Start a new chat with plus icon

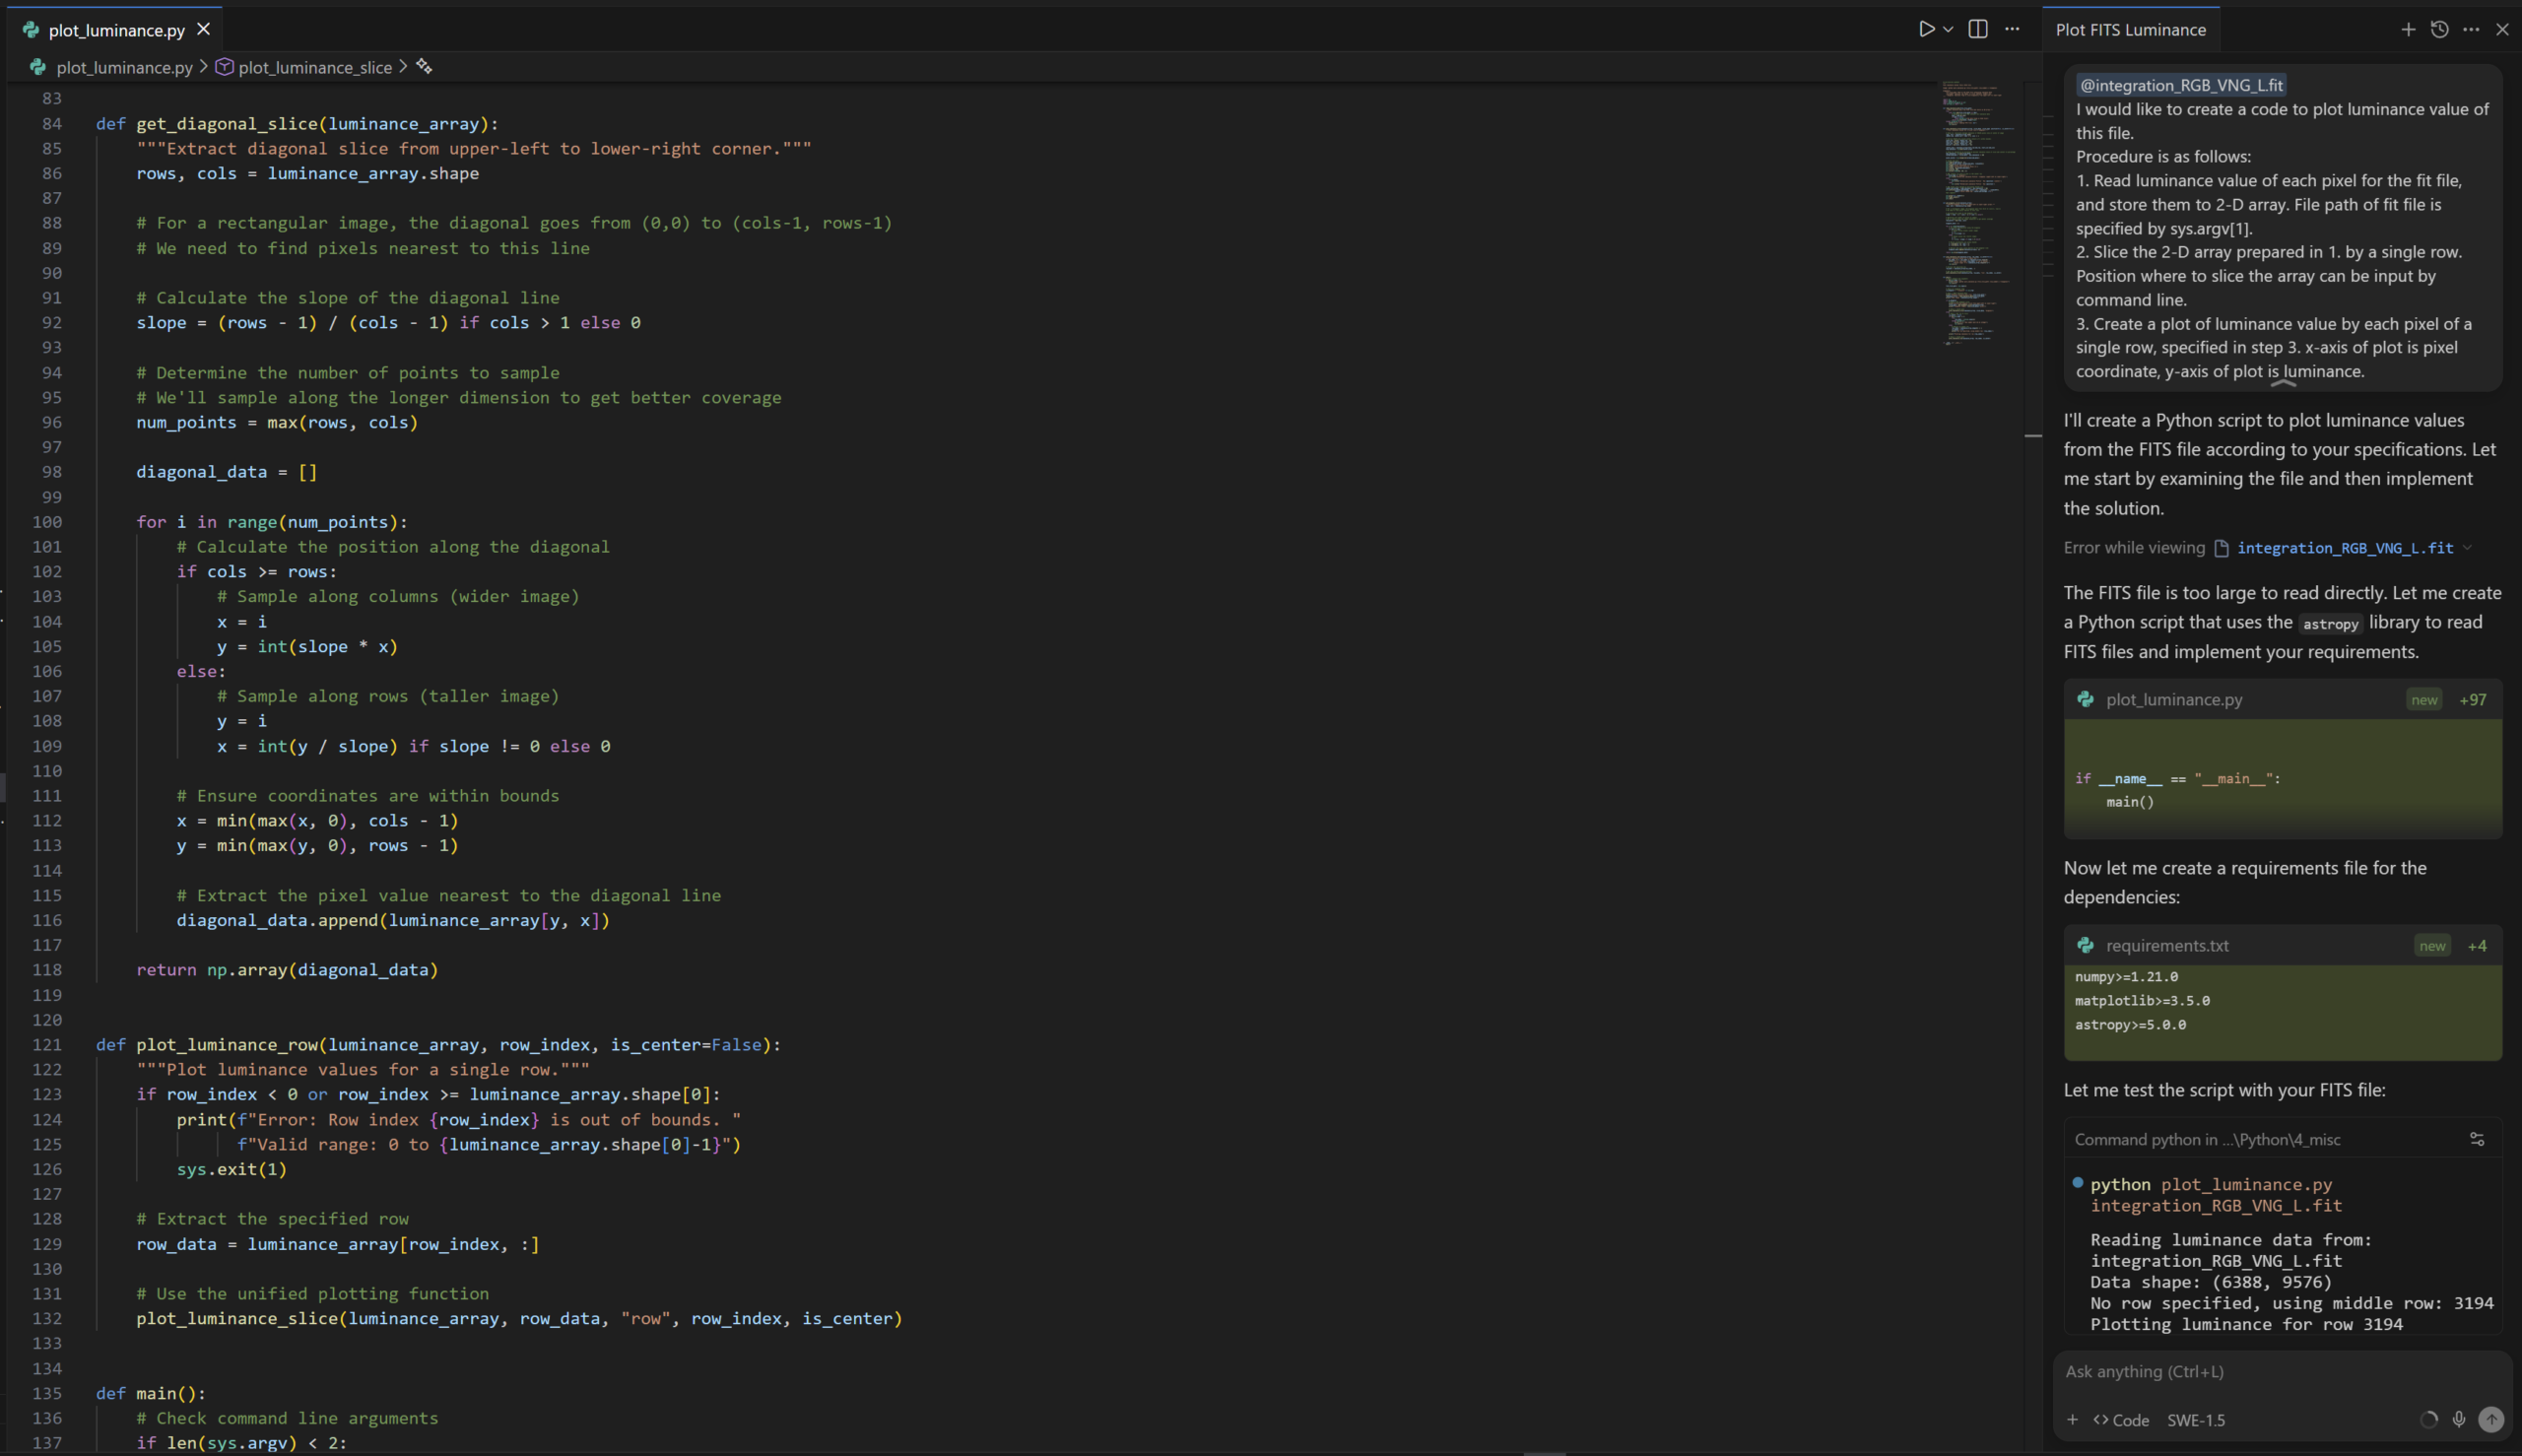[2408, 29]
